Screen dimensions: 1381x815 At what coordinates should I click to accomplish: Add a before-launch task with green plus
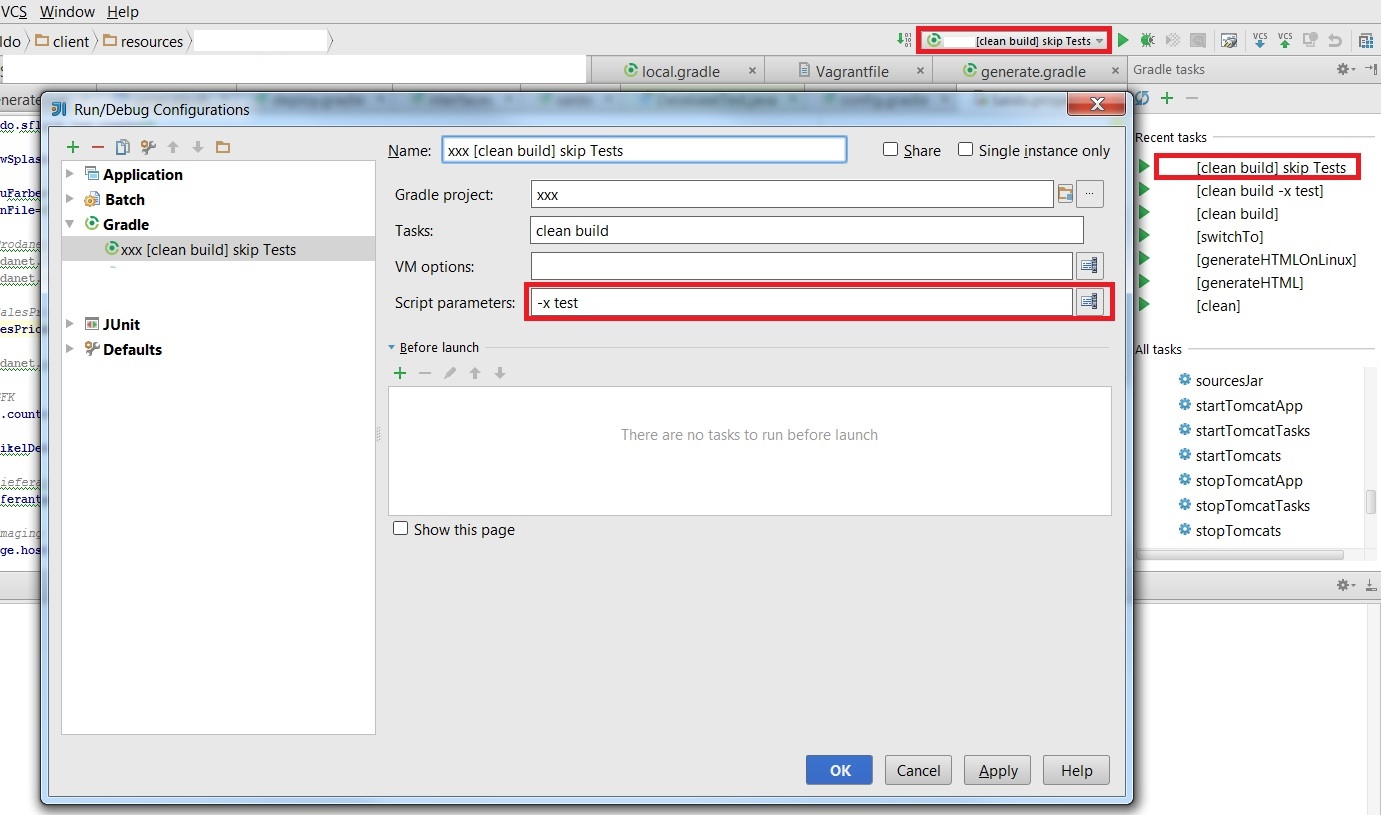click(x=400, y=373)
